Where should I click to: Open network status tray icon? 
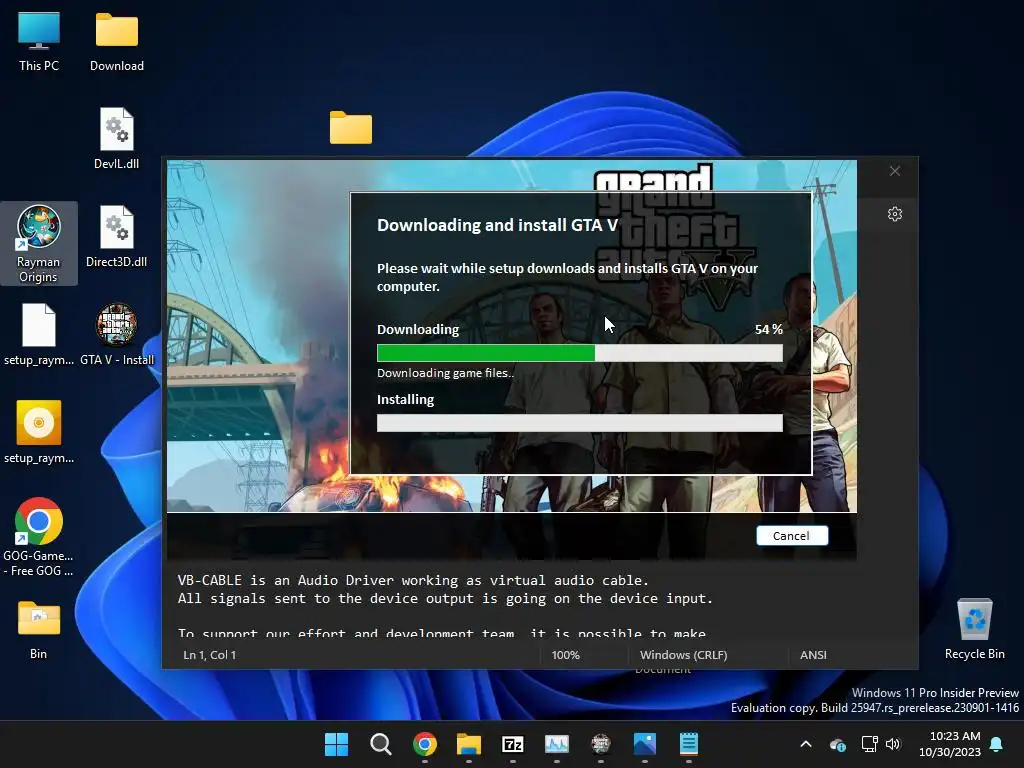(x=869, y=744)
